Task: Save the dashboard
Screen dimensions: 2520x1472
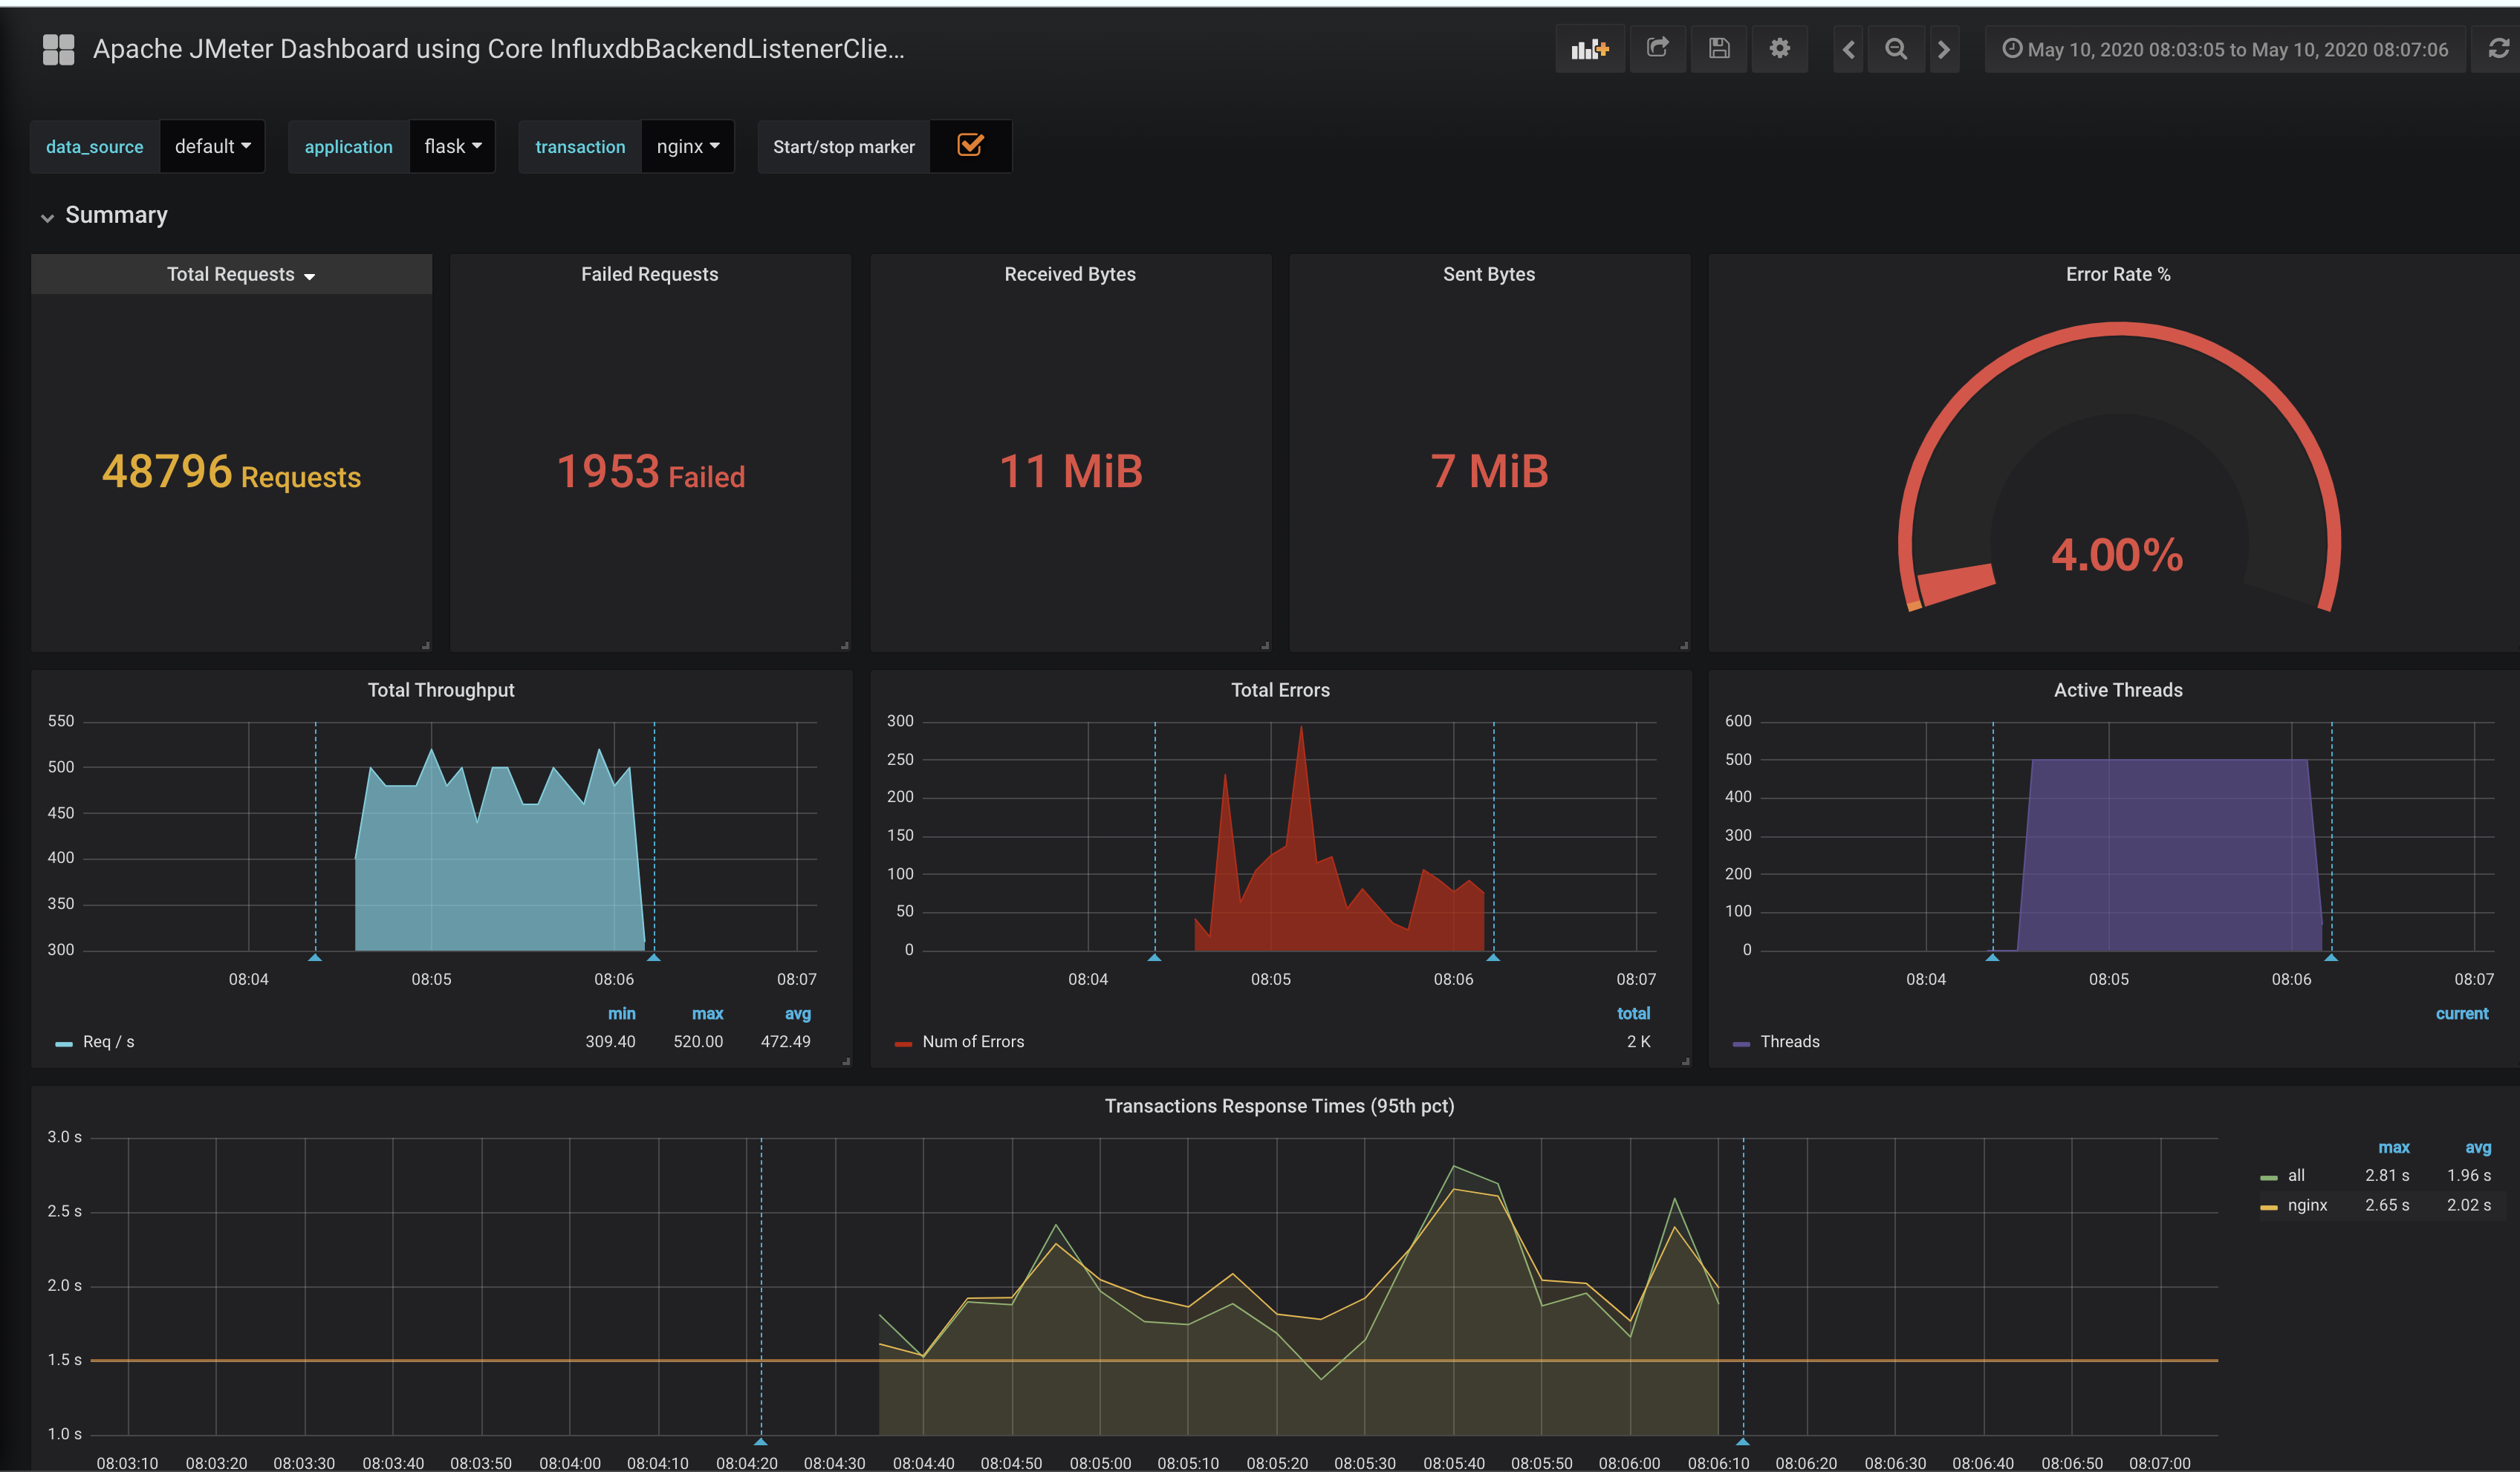Action: click(x=1719, y=48)
